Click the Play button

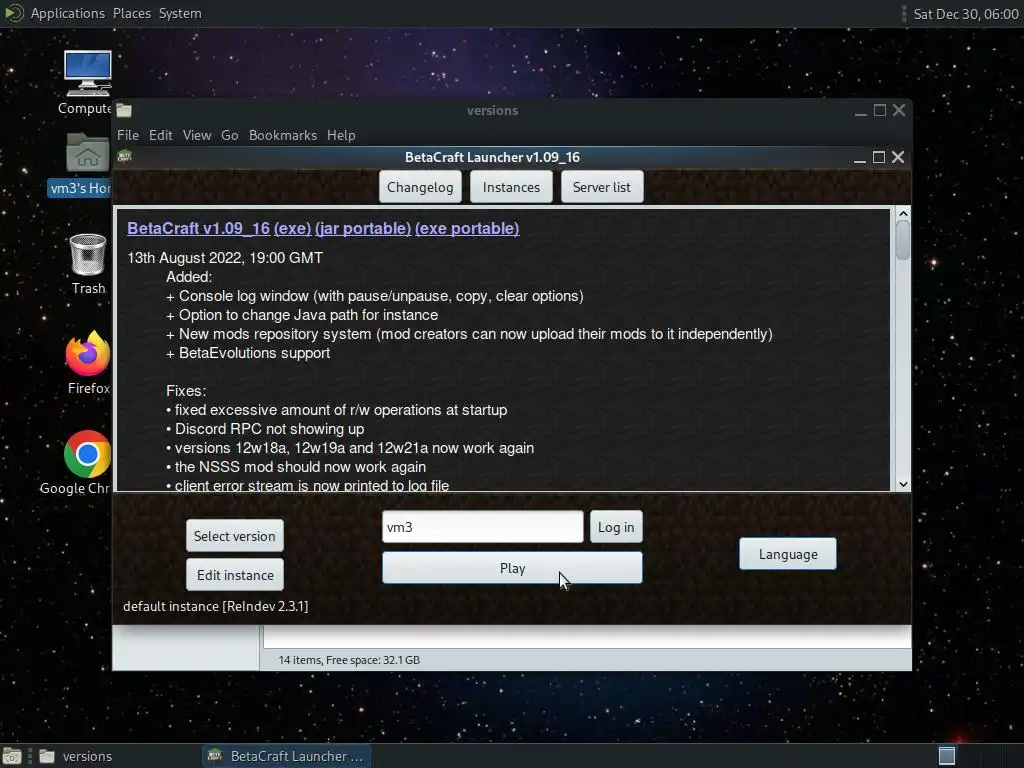(512, 568)
